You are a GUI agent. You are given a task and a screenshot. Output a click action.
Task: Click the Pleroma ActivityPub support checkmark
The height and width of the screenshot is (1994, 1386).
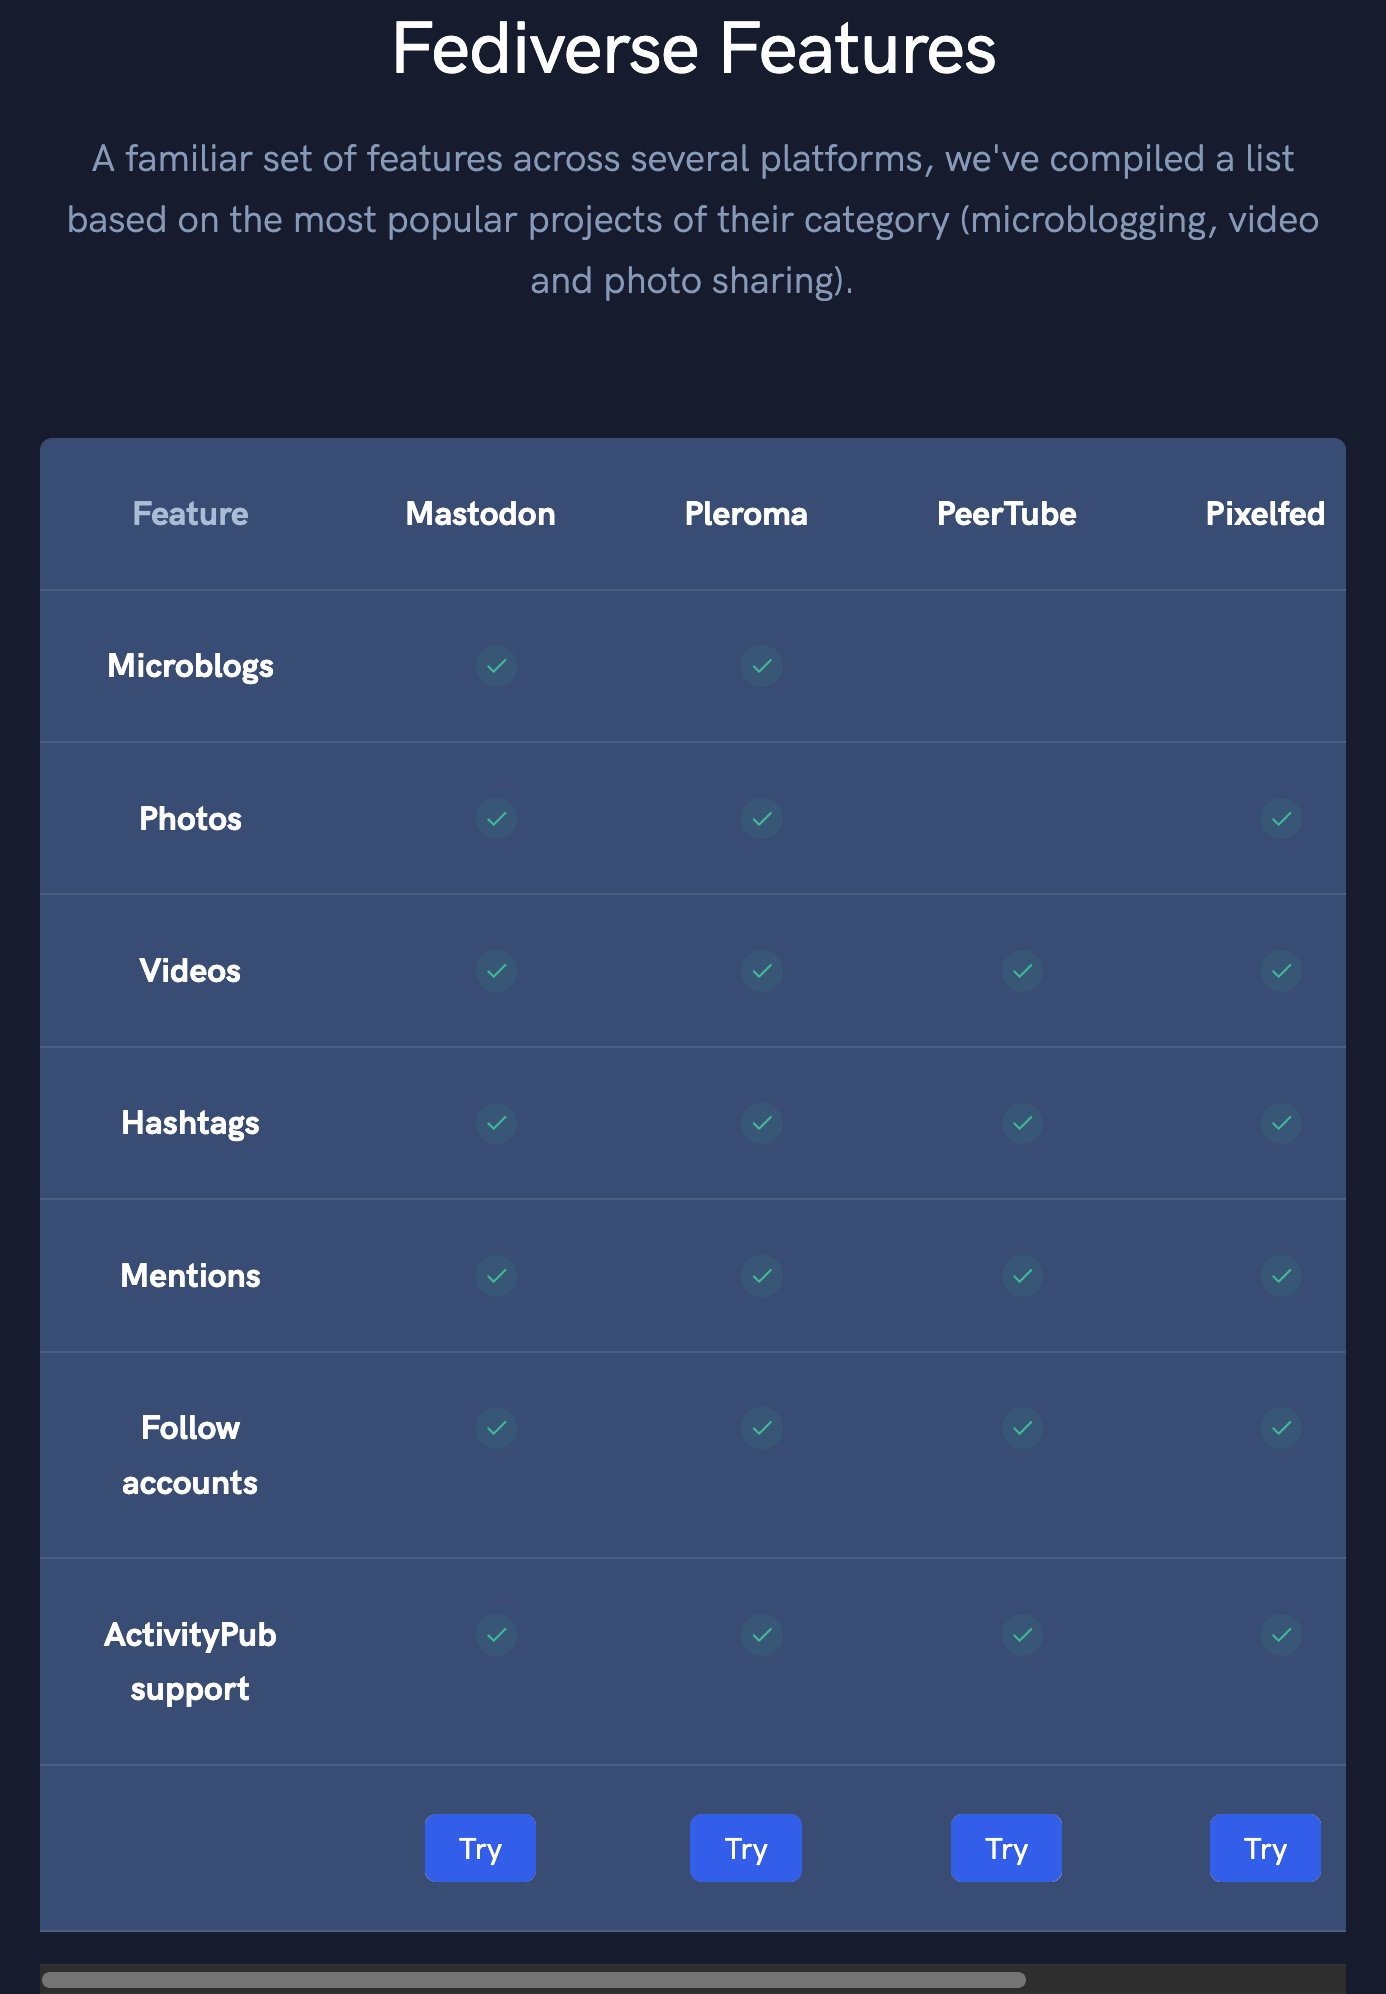coord(762,1635)
